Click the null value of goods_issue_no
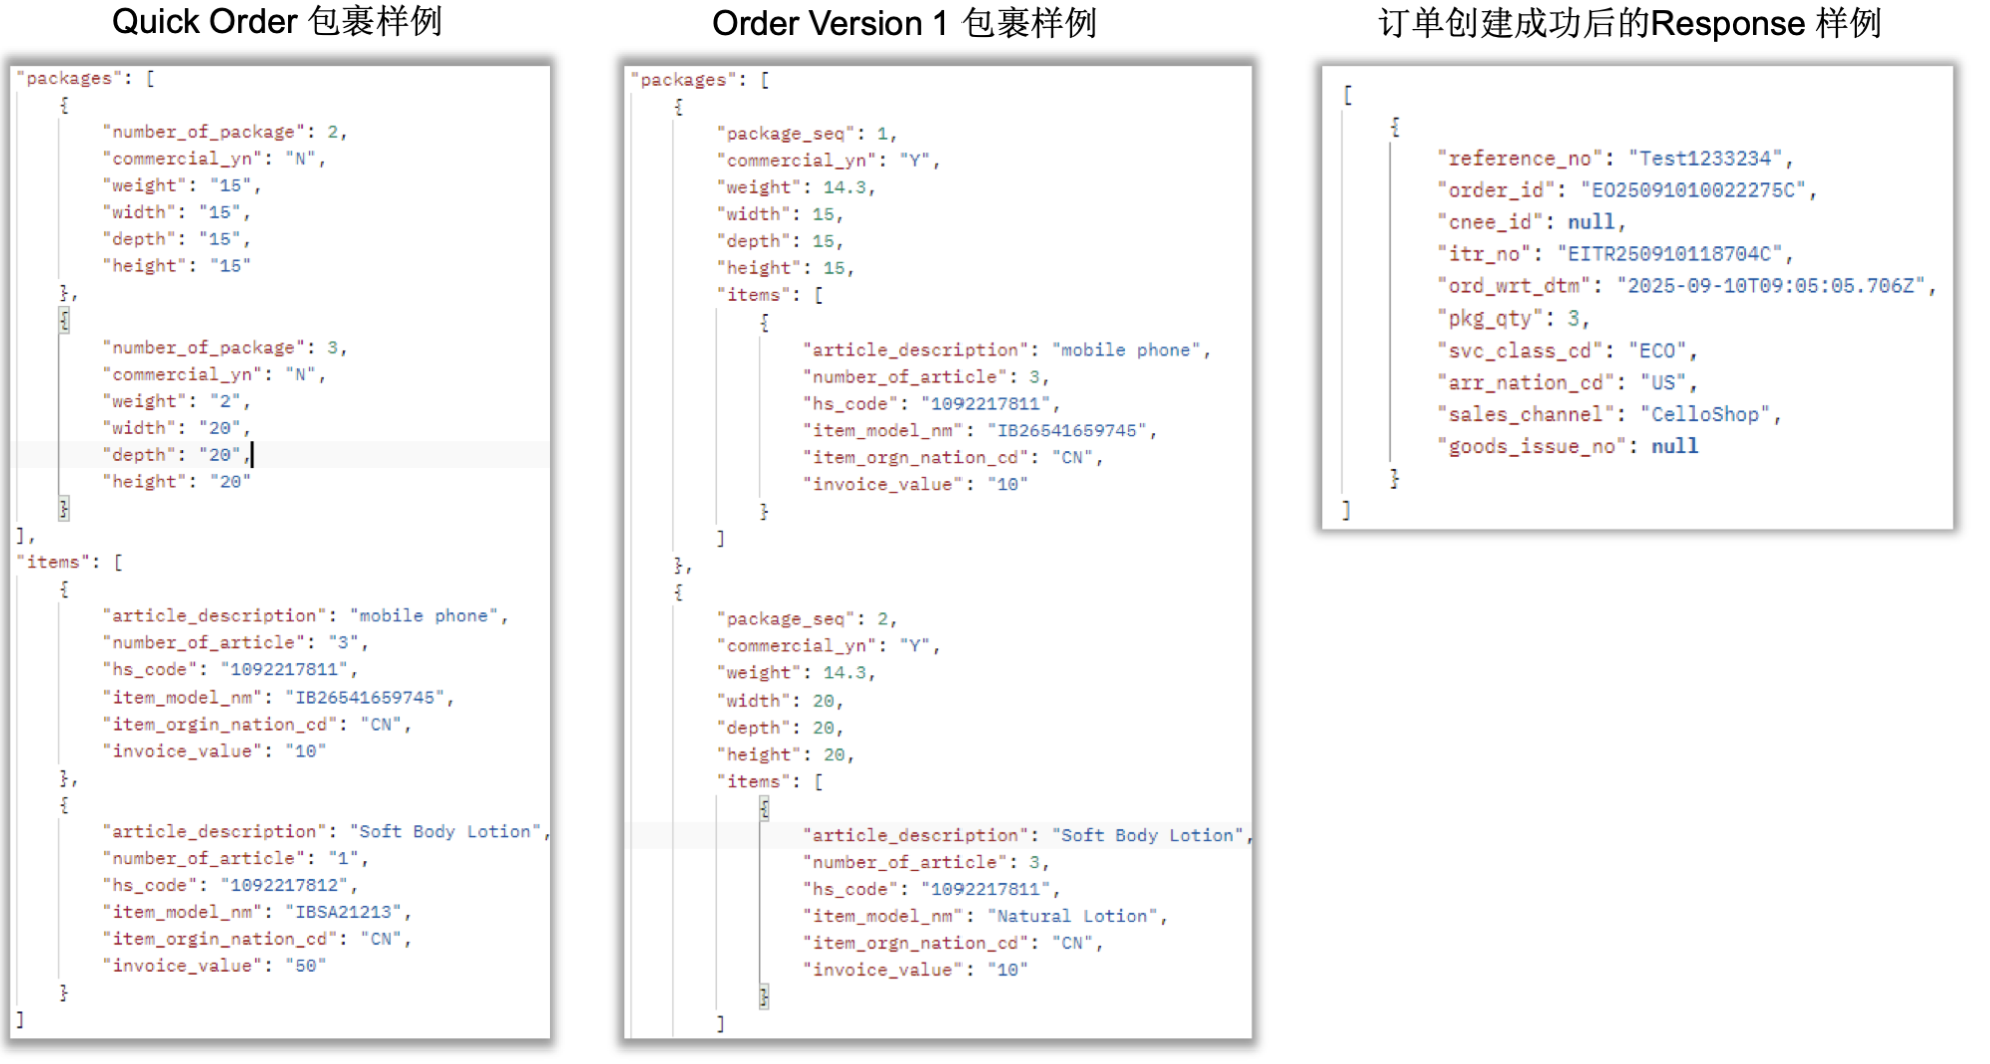The height and width of the screenshot is (1064, 1990). [x=1674, y=446]
